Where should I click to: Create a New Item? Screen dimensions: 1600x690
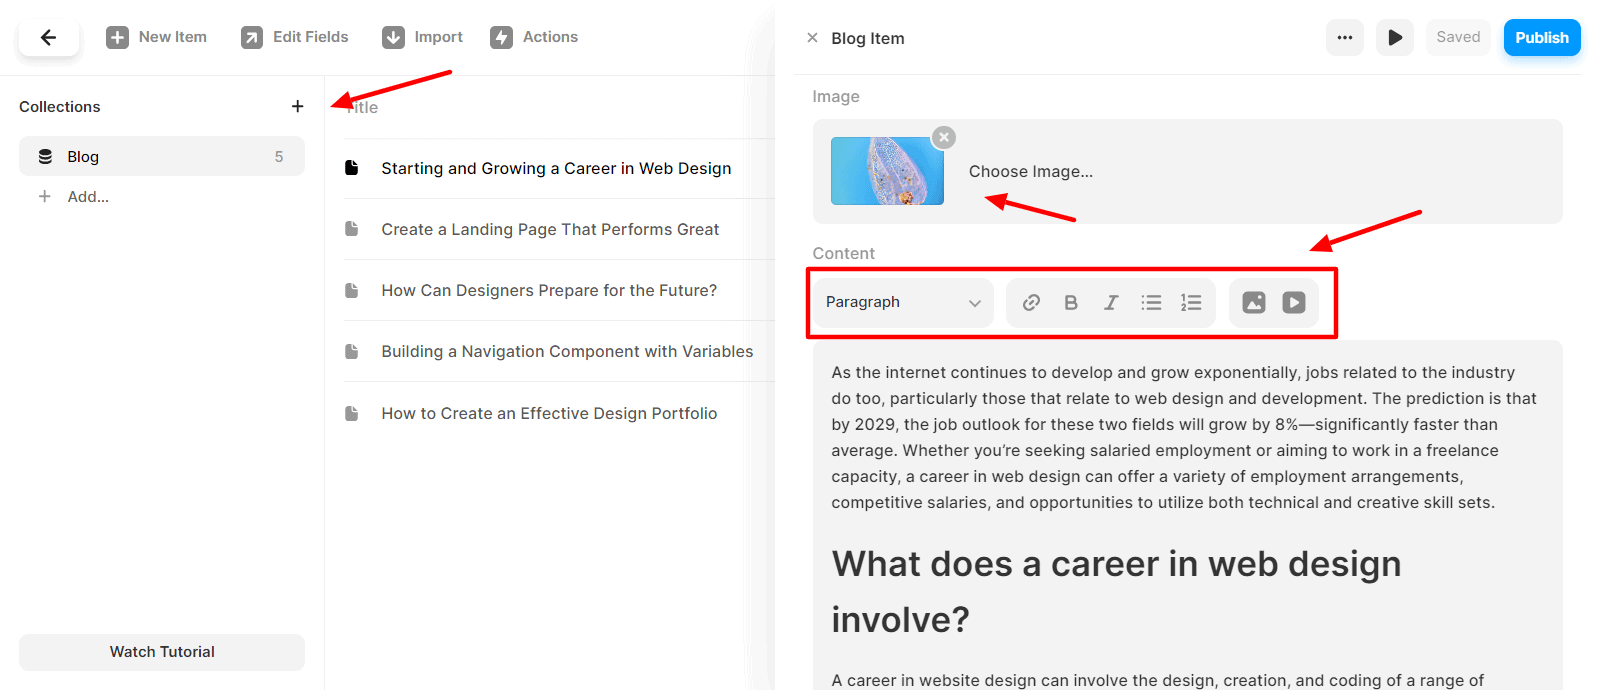[x=156, y=37]
